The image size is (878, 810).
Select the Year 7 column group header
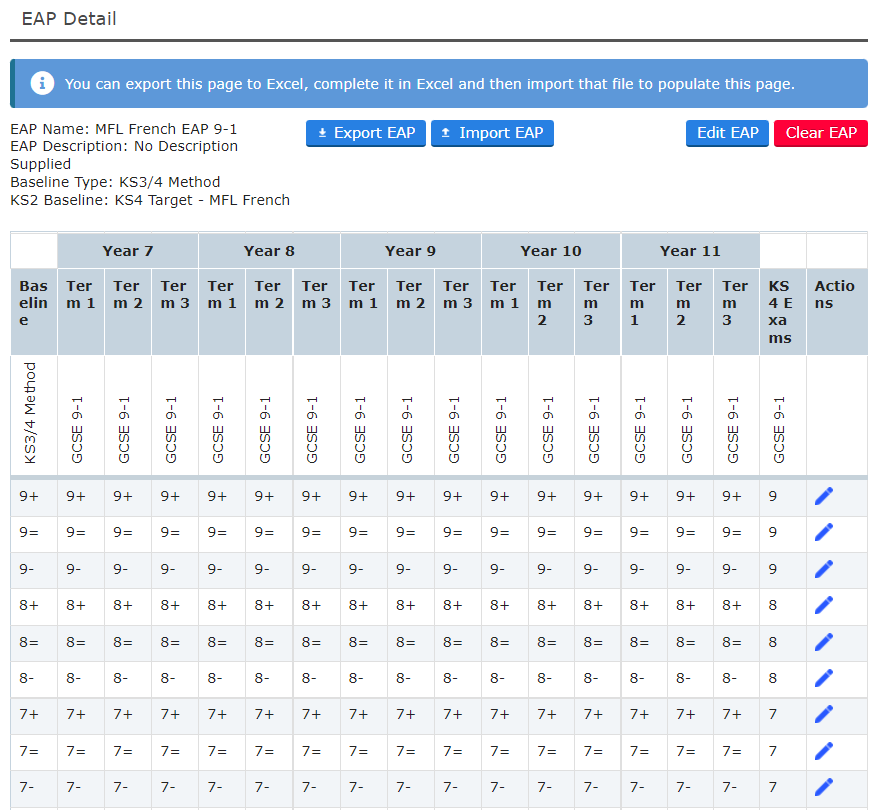[x=128, y=251]
